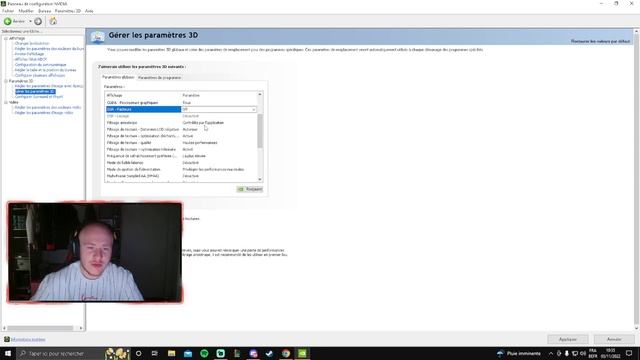Open Spotify from the taskbar
This screenshot has width=640, height=360.
click(204, 353)
